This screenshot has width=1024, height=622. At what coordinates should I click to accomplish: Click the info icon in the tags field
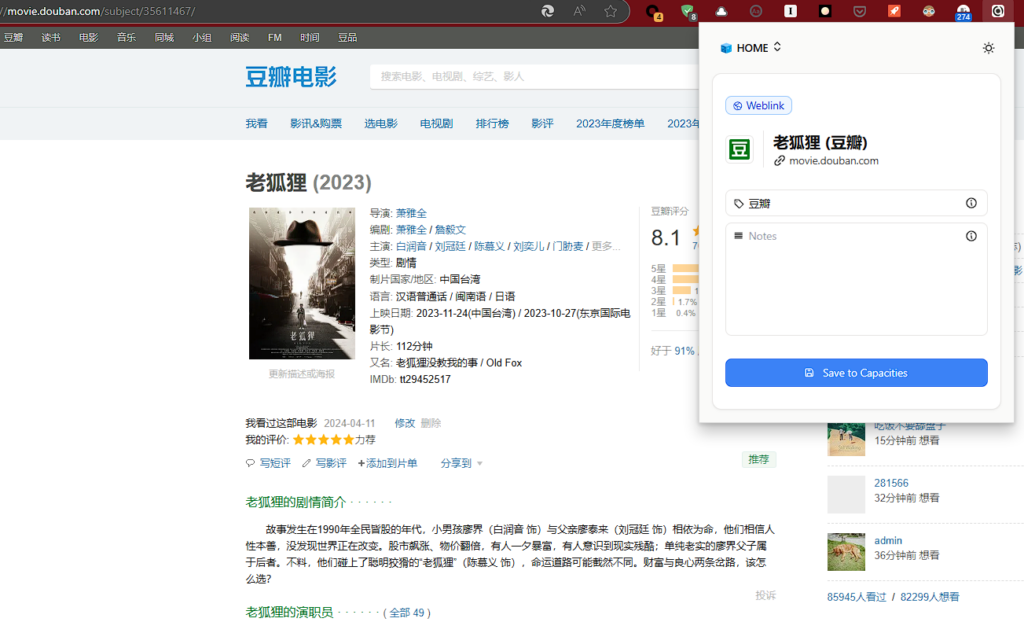971,203
